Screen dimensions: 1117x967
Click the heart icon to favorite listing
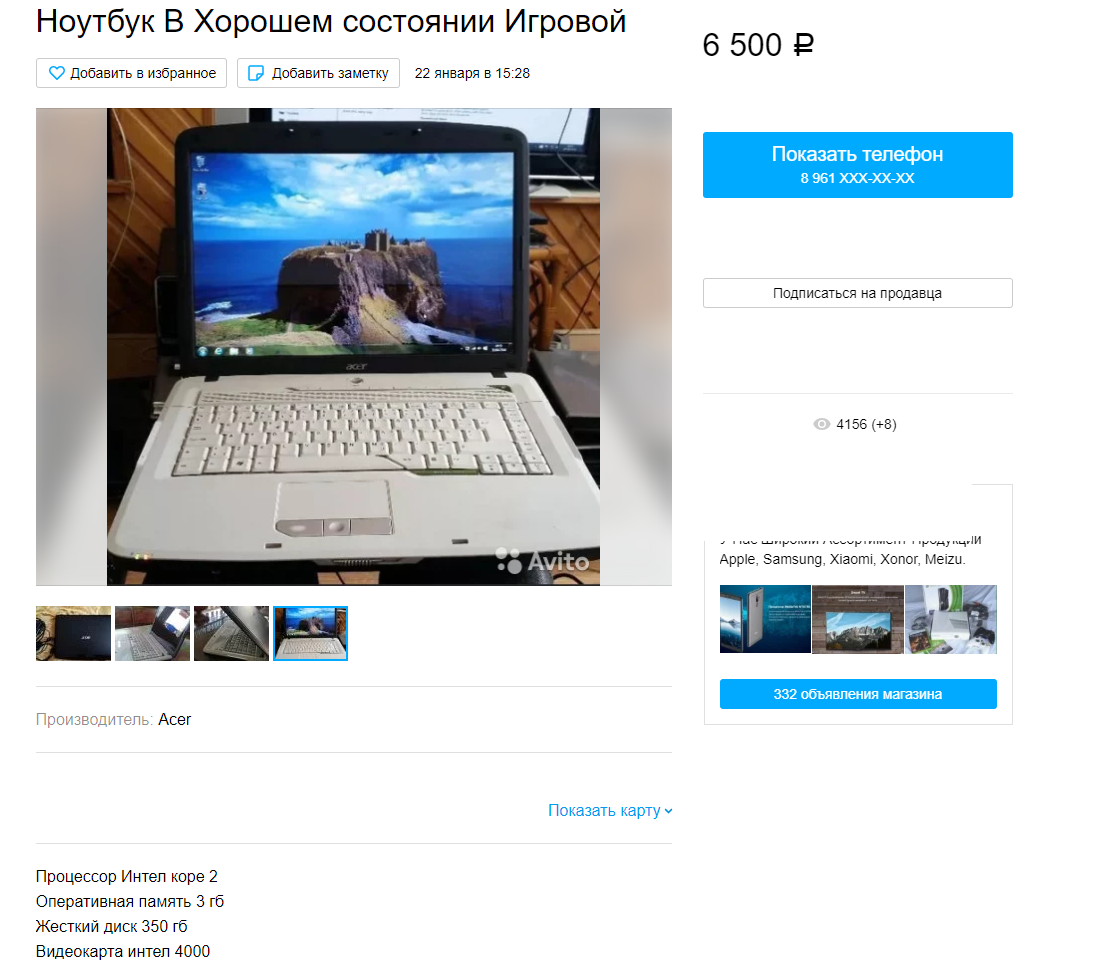(56, 73)
